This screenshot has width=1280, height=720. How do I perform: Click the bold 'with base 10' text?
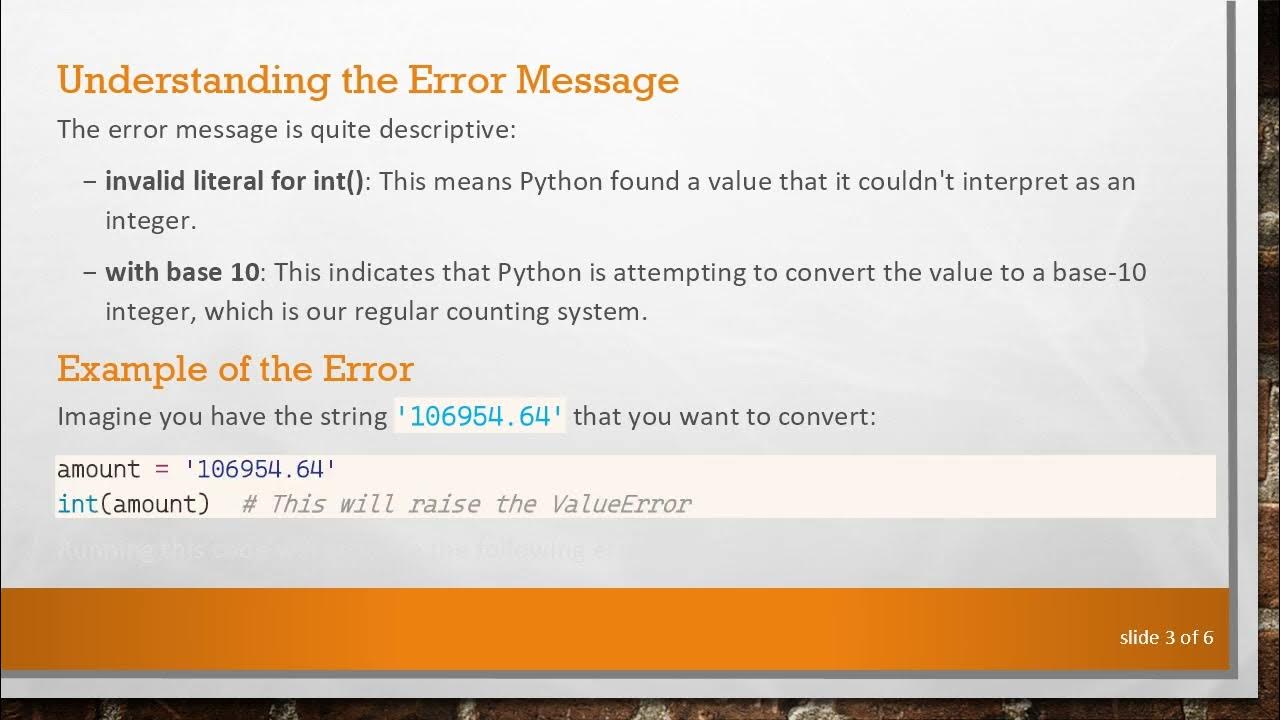[182, 272]
